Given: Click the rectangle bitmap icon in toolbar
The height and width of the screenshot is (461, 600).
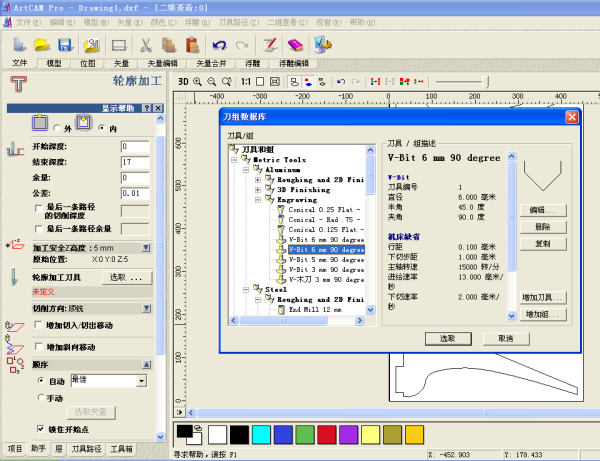Looking at the screenshot, I should [119, 45].
